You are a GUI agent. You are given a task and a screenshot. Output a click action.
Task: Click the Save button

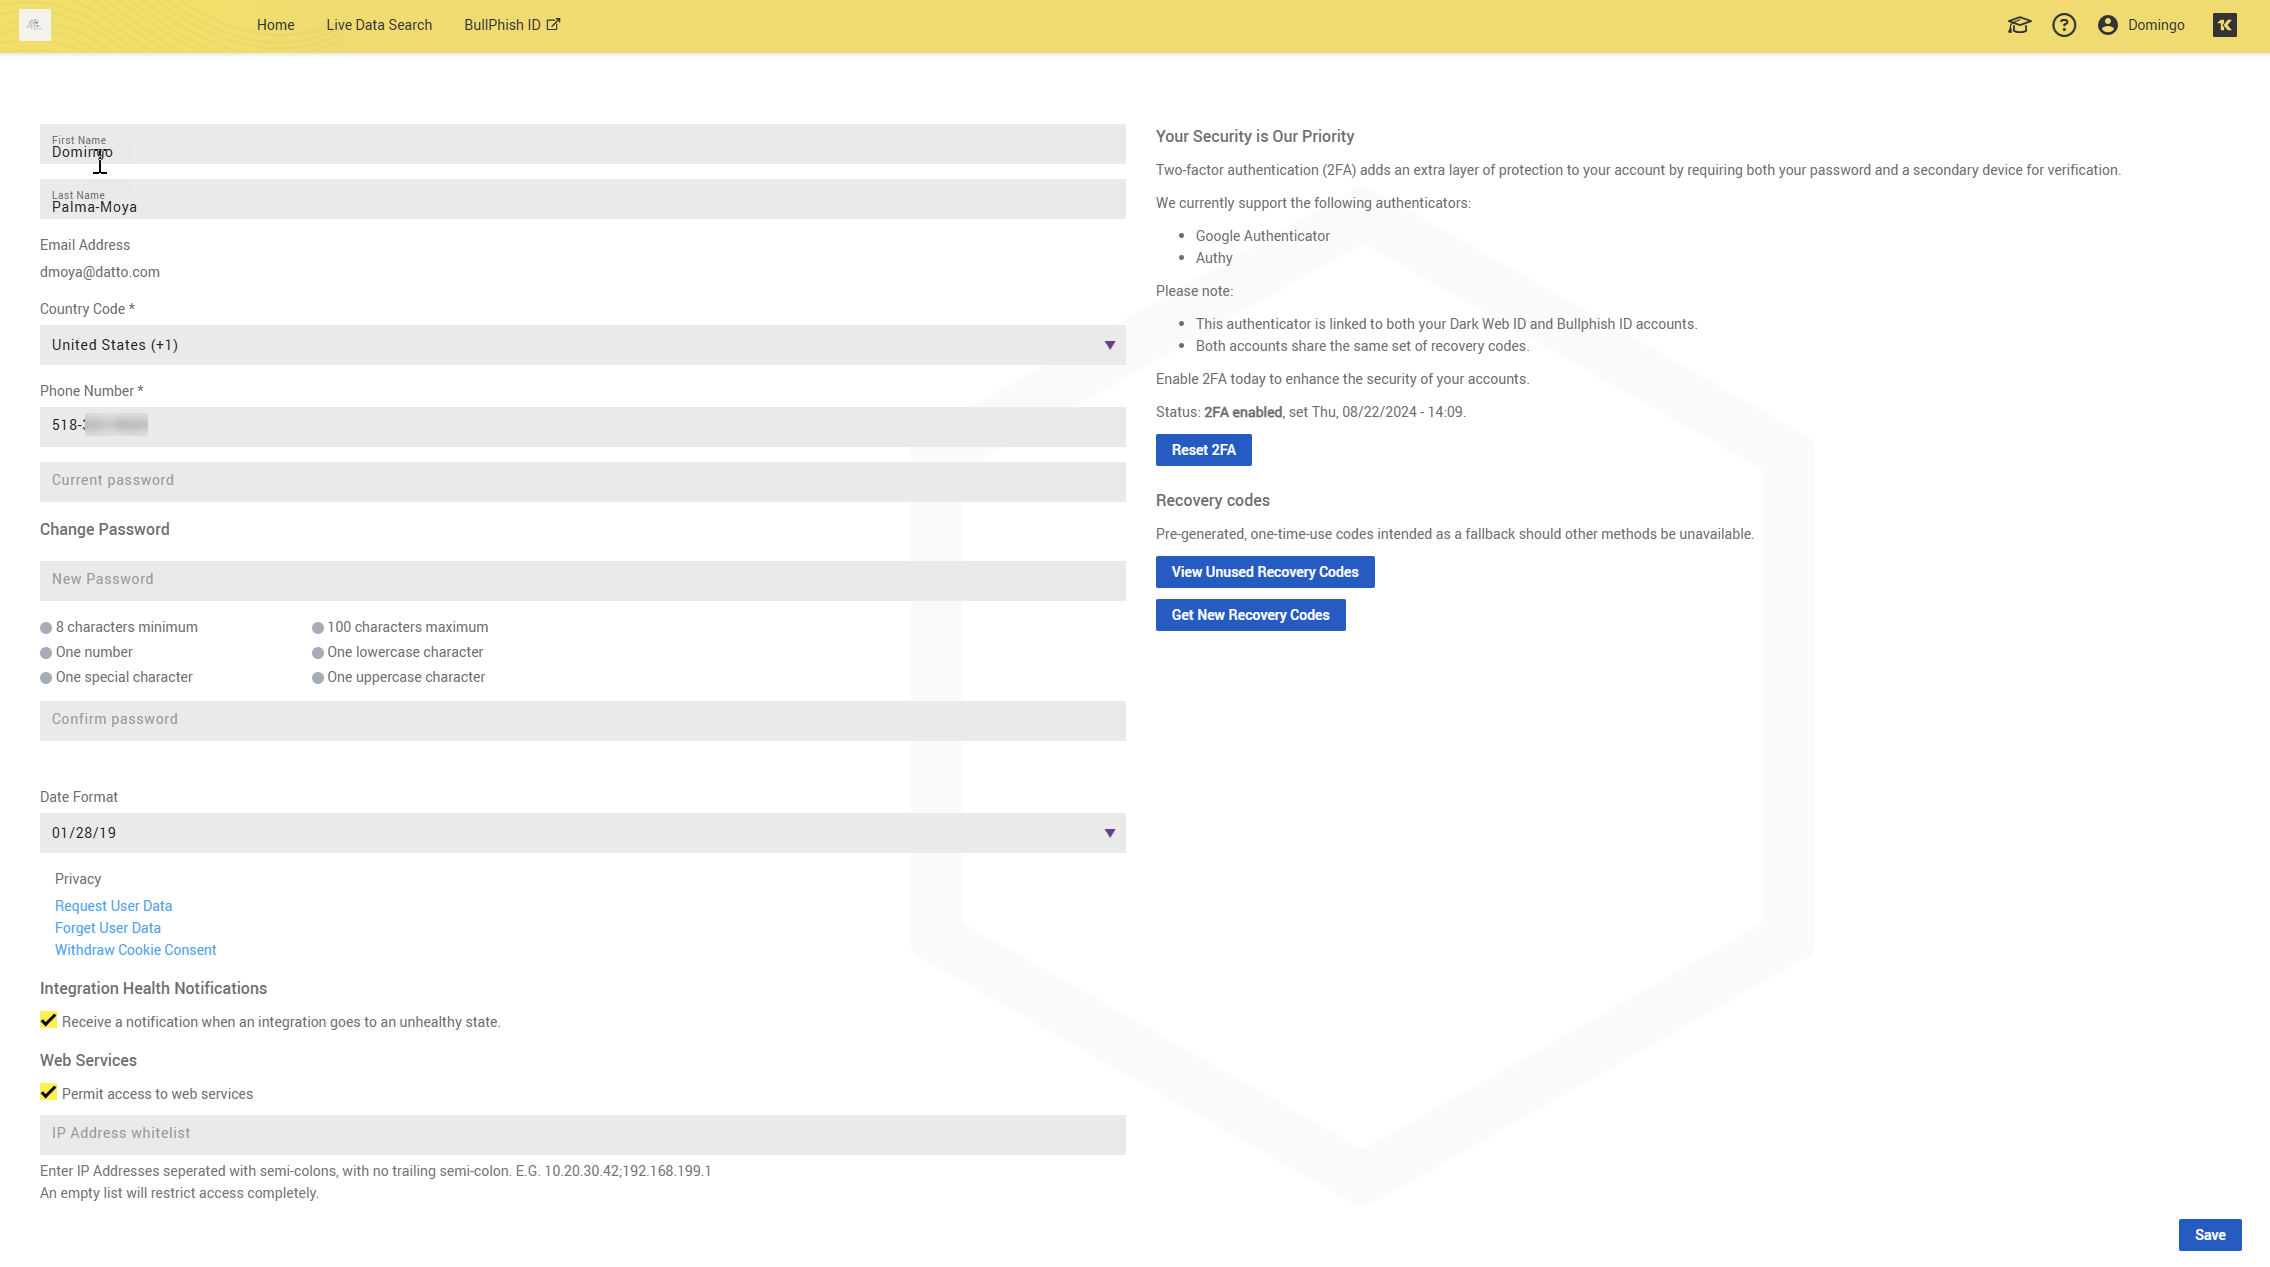(x=2209, y=1235)
